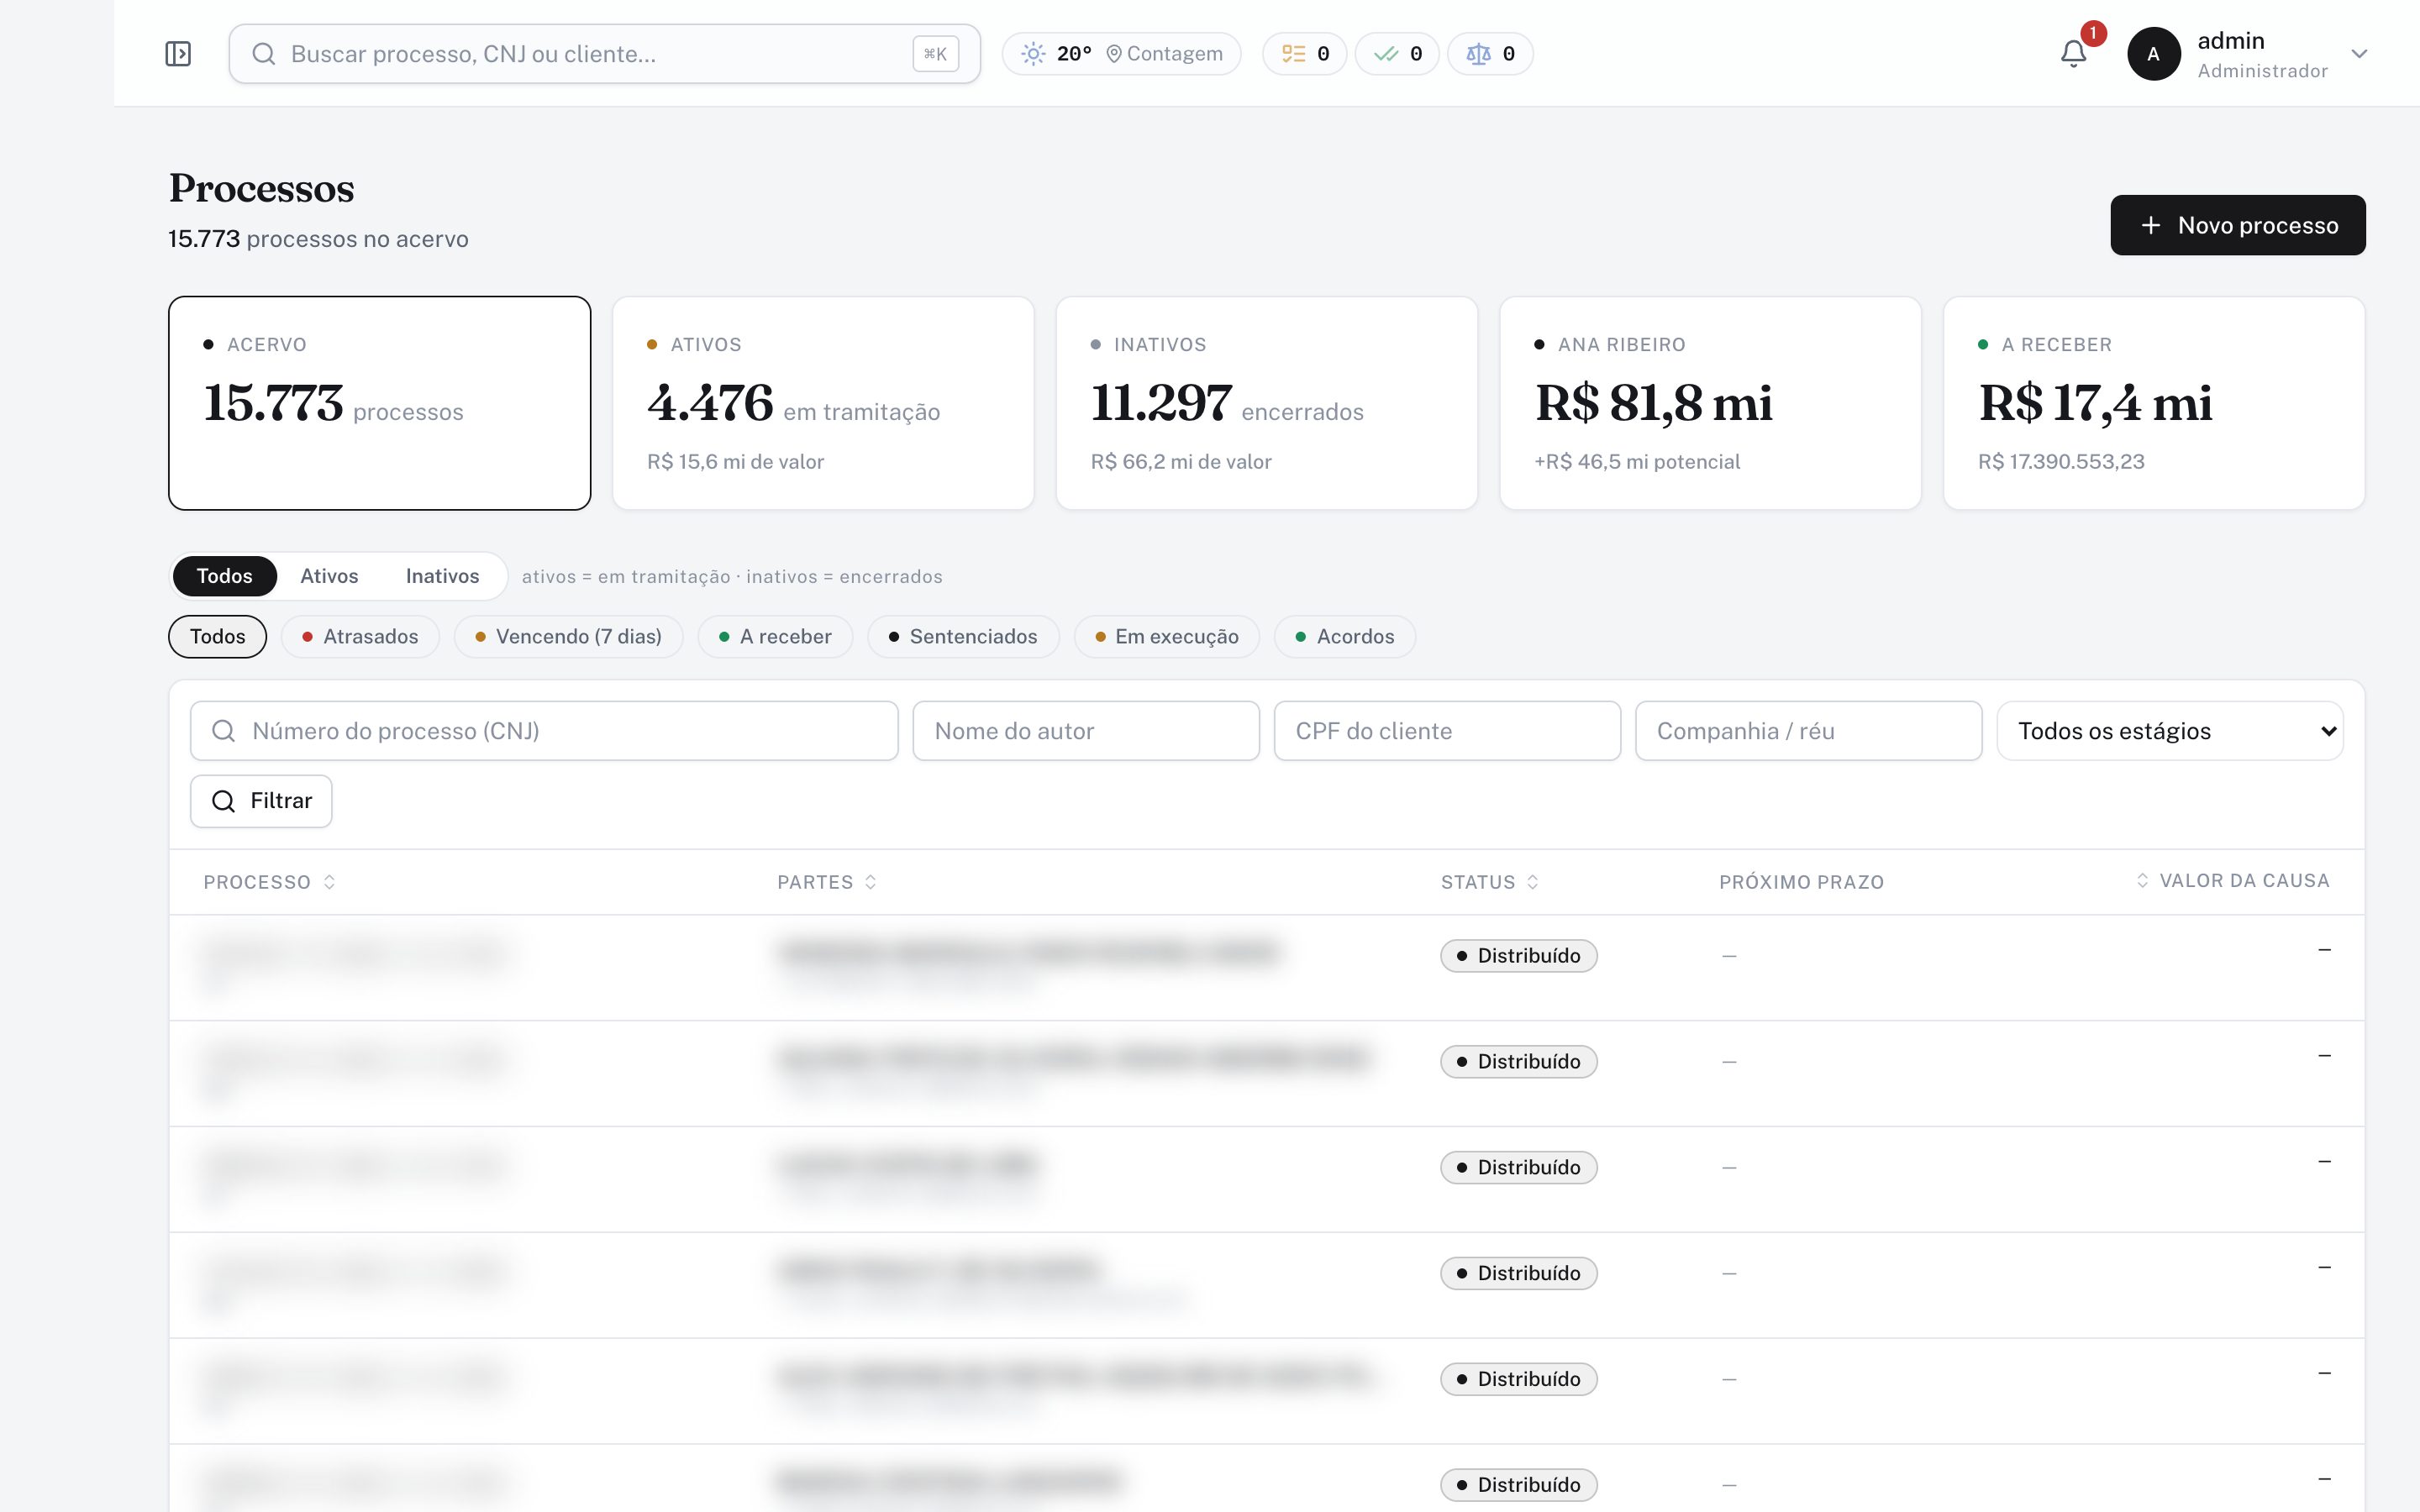This screenshot has width=2420, height=1512.
Task: Click the ⌘K shortcut badge
Action: tap(935, 54)
